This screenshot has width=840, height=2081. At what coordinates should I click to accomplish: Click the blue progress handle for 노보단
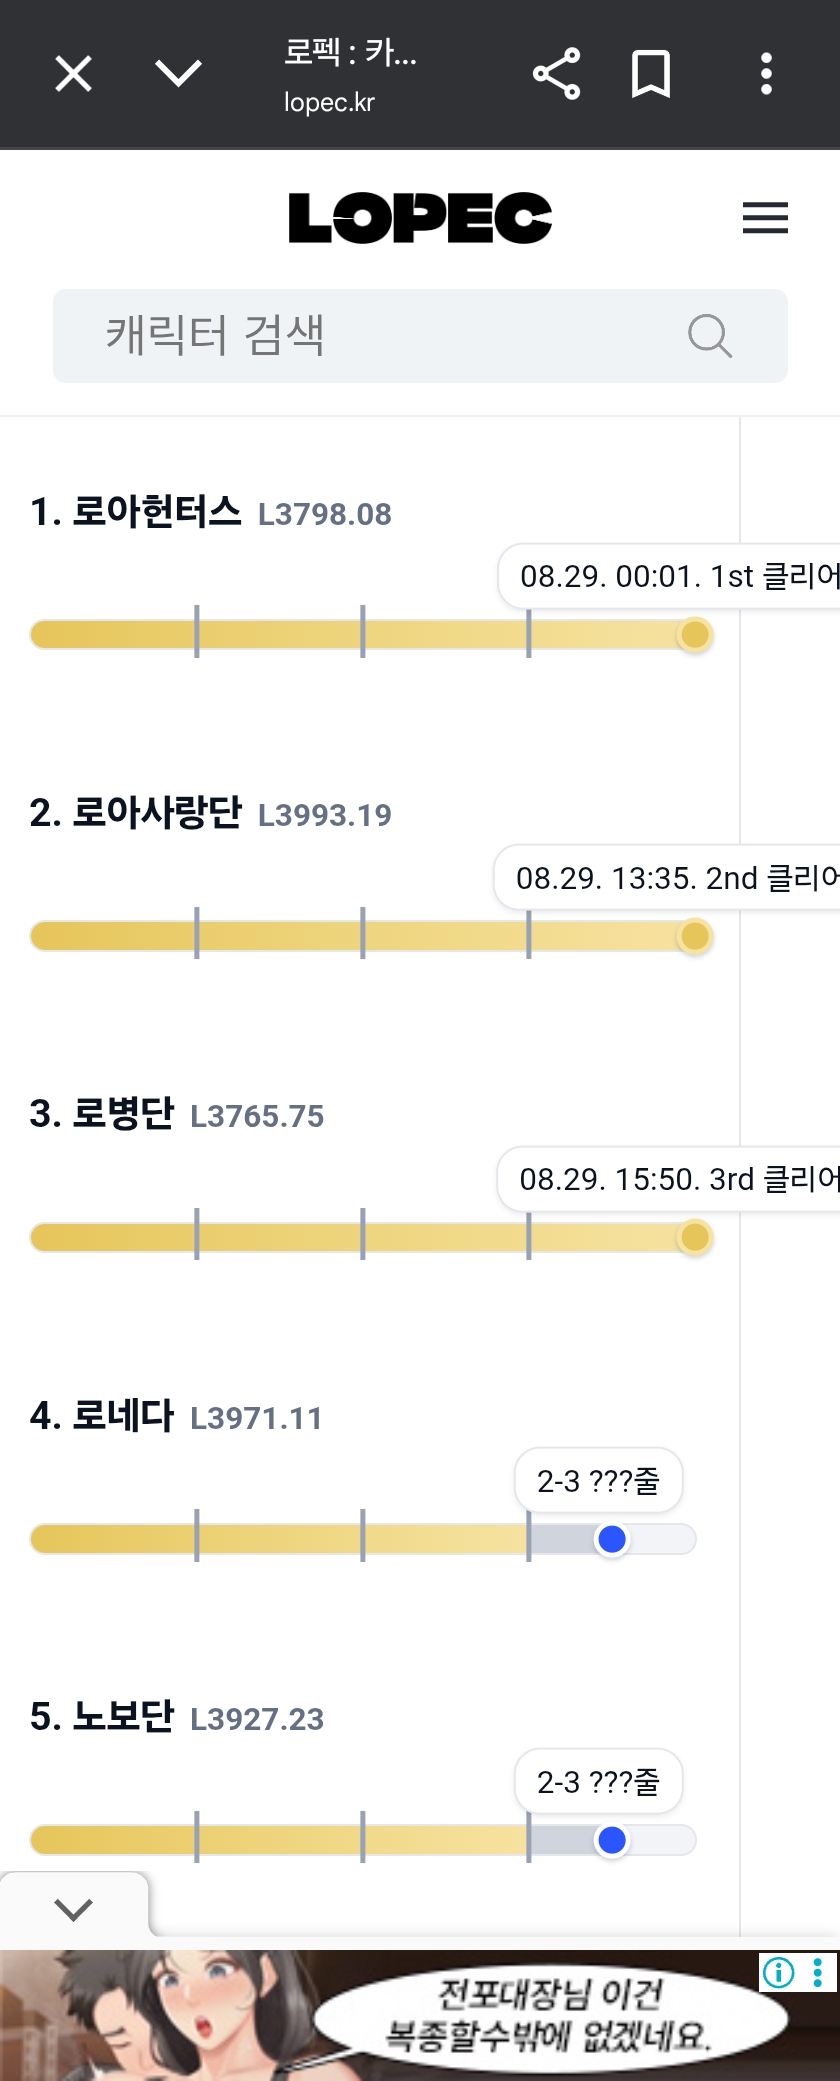click(x=611, y=1840)
